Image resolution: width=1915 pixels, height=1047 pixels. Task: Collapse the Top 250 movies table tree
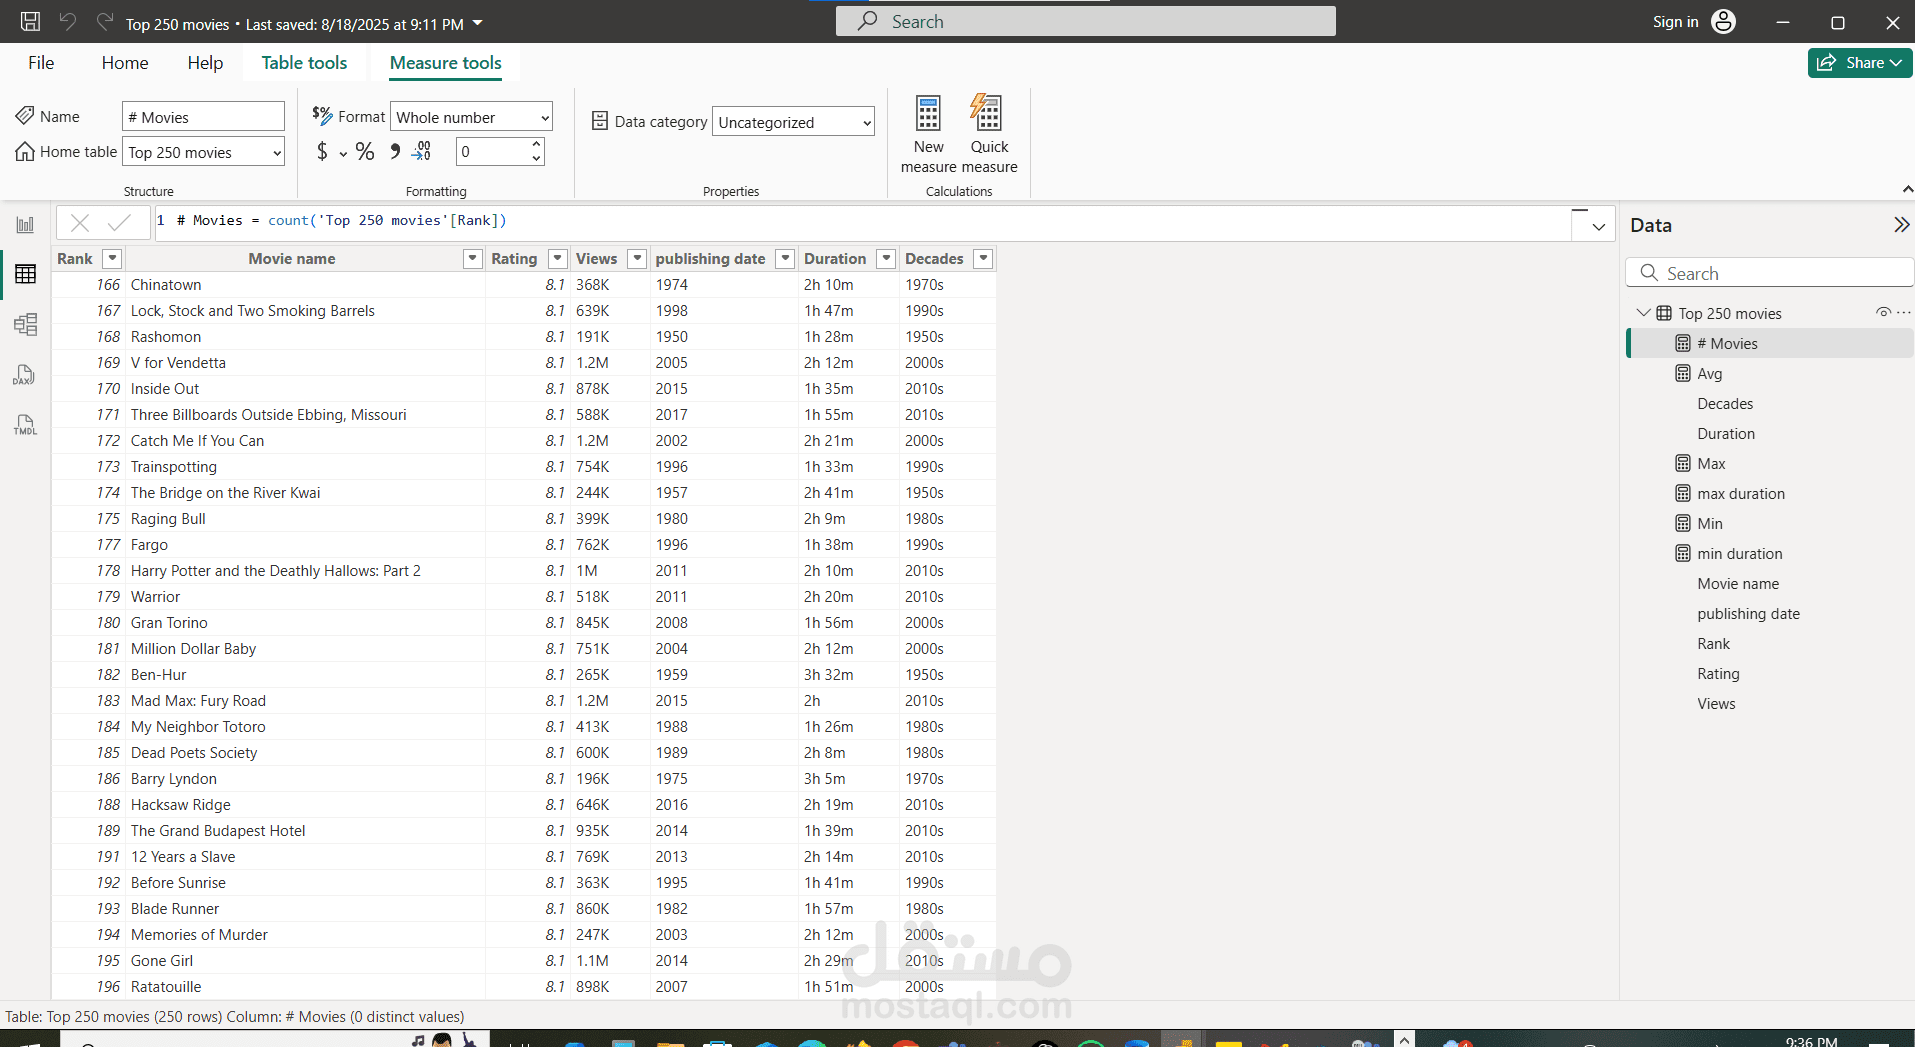coord(1642,313)
